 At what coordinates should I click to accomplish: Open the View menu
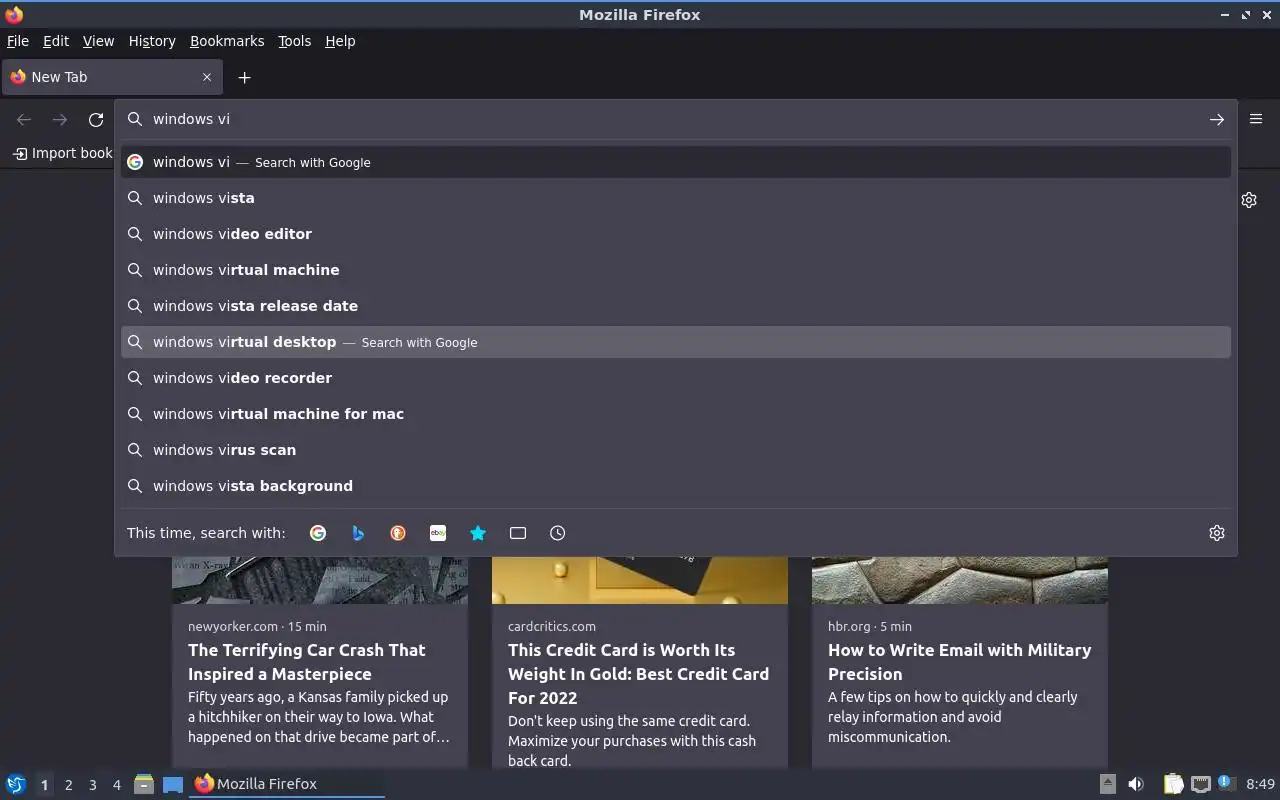[98, 41]
